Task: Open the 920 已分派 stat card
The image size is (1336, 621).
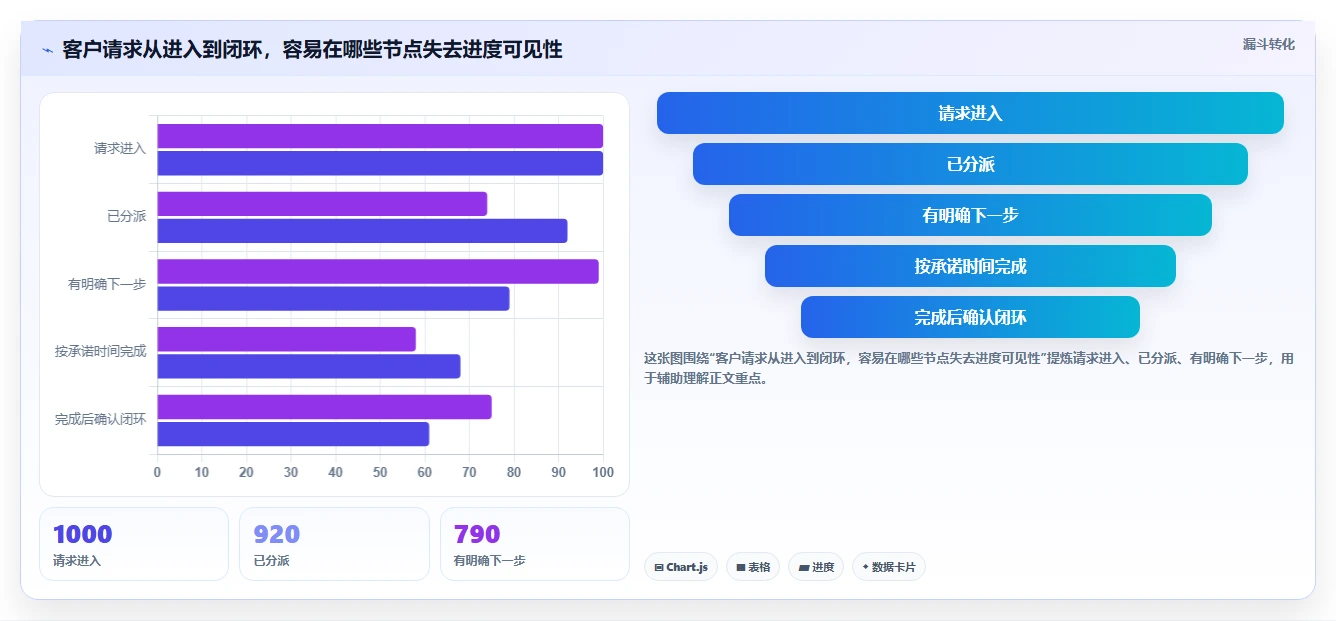Action: point(334,544)
